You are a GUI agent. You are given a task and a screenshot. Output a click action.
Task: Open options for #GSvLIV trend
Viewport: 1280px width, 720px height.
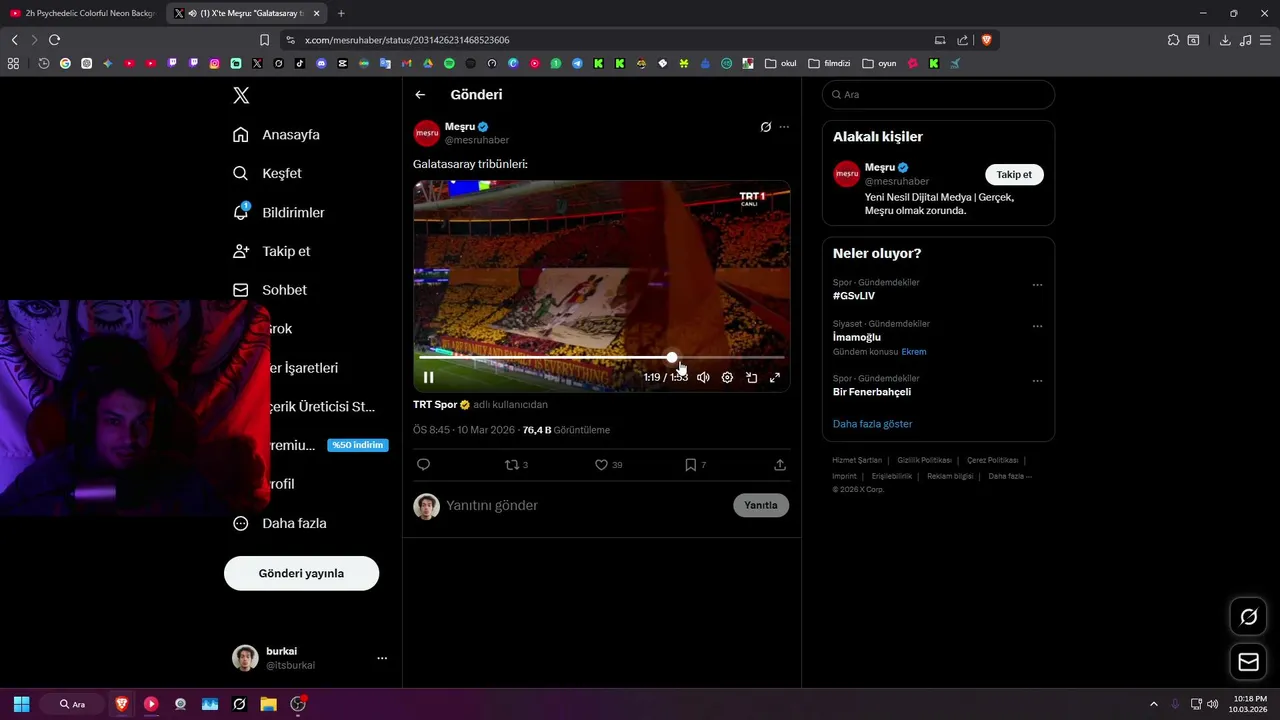tap(1037, 285)
